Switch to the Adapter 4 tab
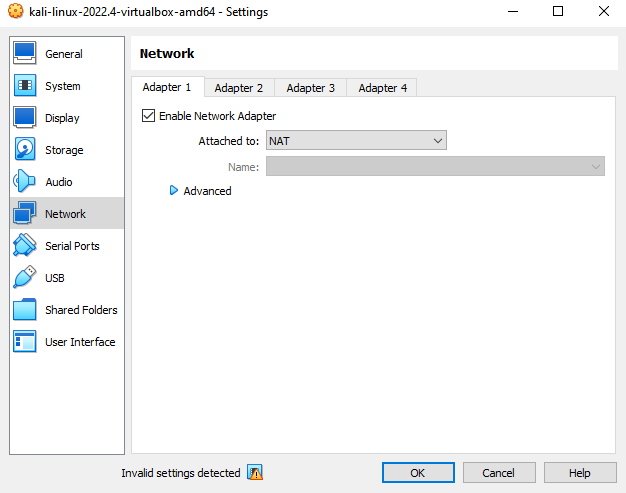This screenshot has height=493, width=626. tap(382, 88)
